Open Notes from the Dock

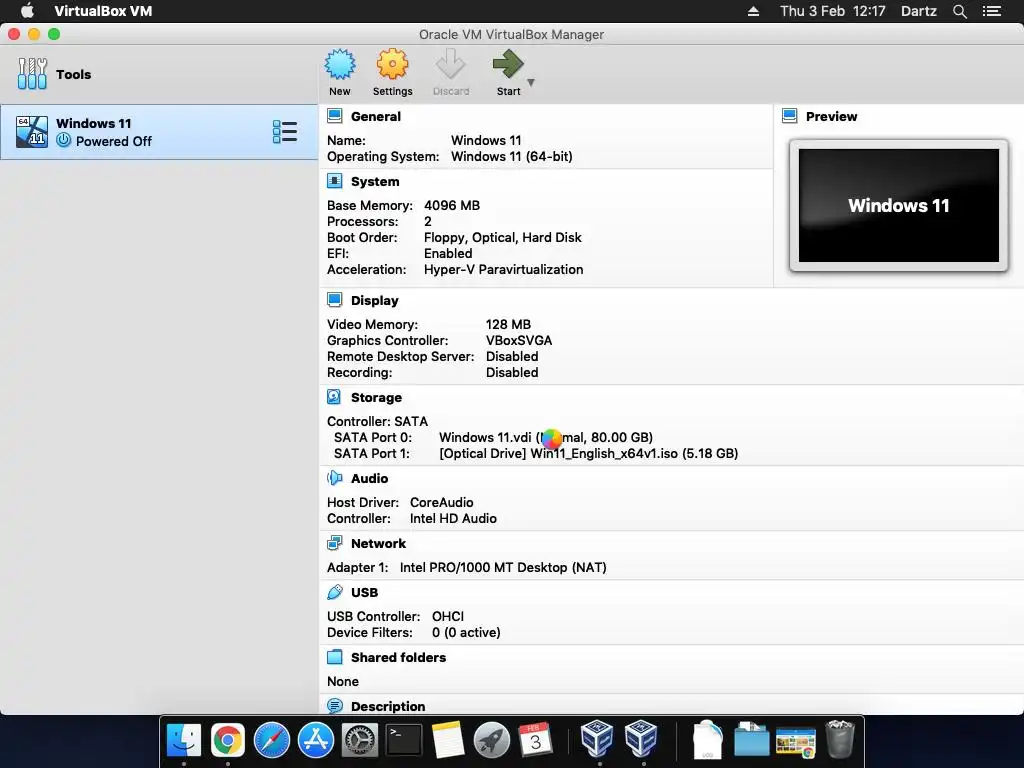[448, 740]
